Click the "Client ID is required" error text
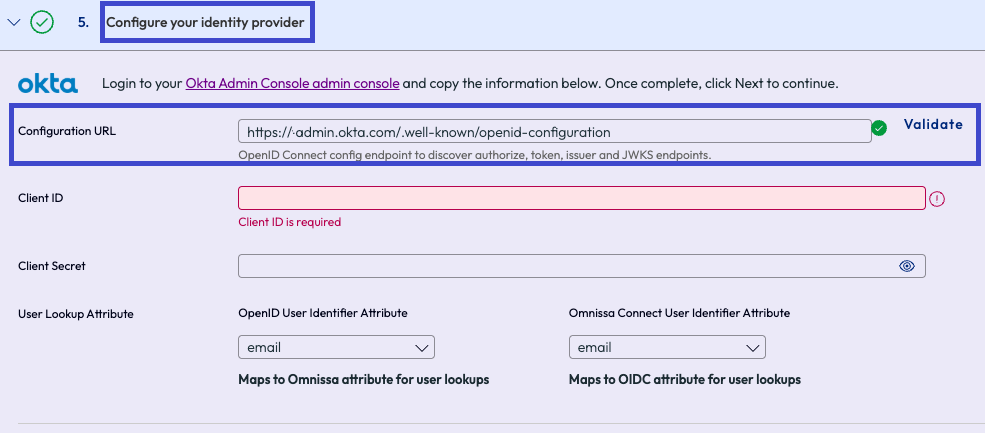Image resolution: width=985 pixels, height=433 pixels. click(290, 222)
